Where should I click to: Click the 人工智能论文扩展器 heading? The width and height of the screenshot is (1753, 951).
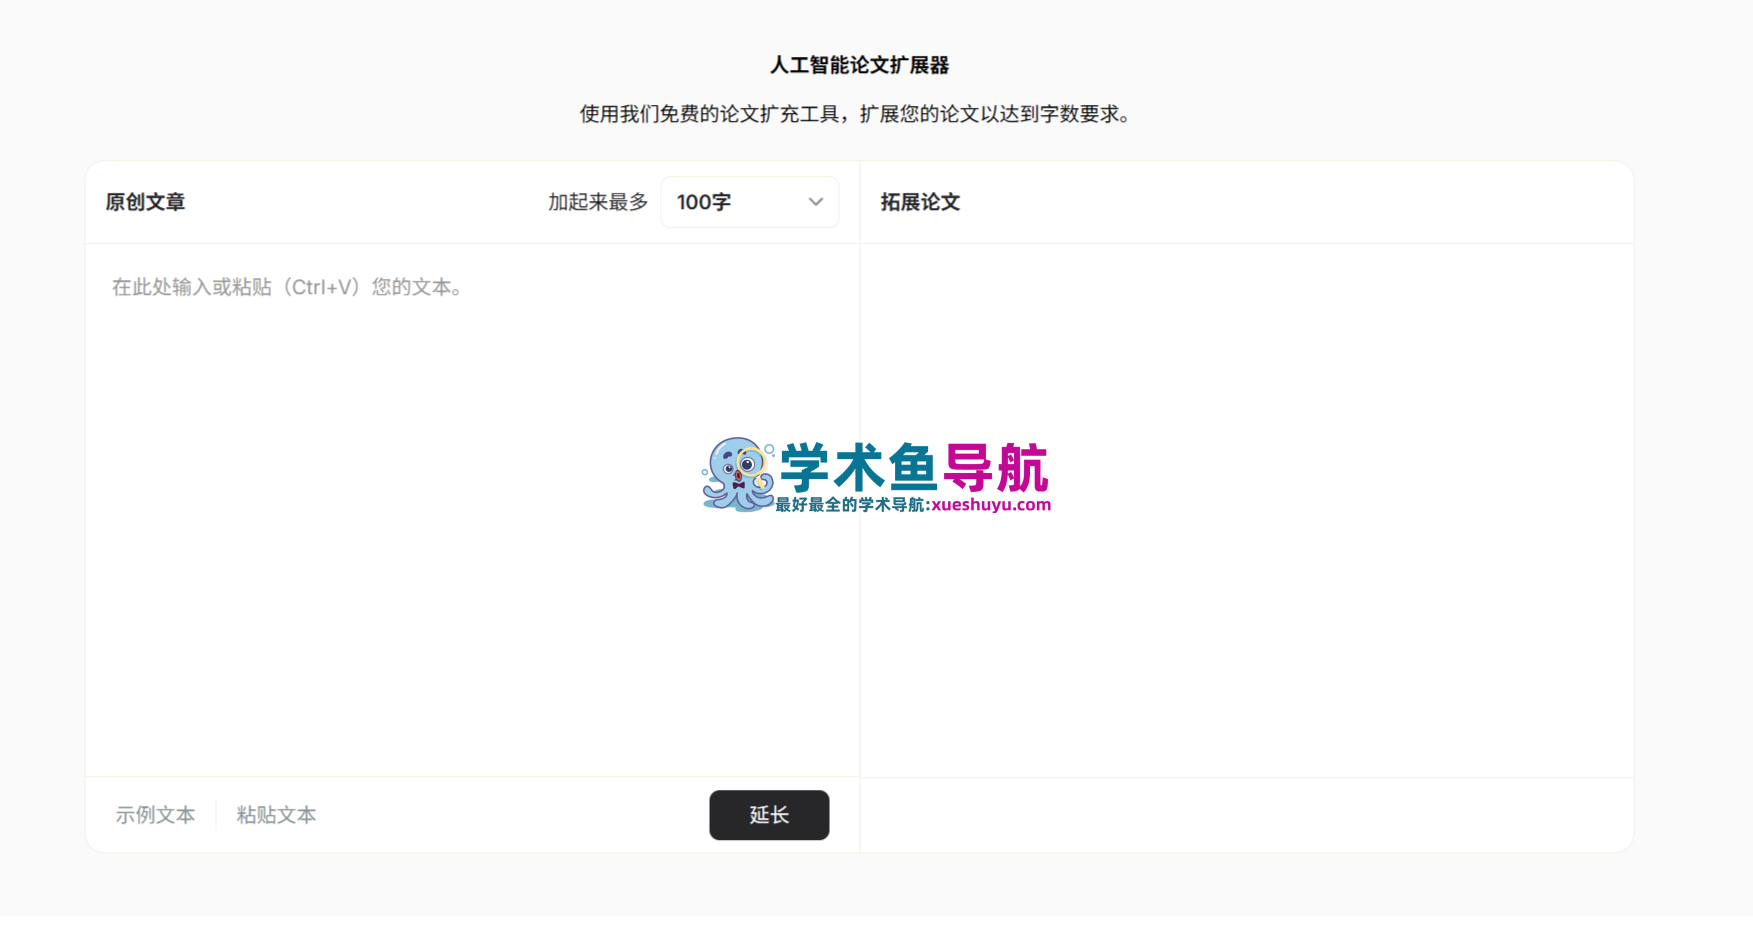tap(859, 65)
